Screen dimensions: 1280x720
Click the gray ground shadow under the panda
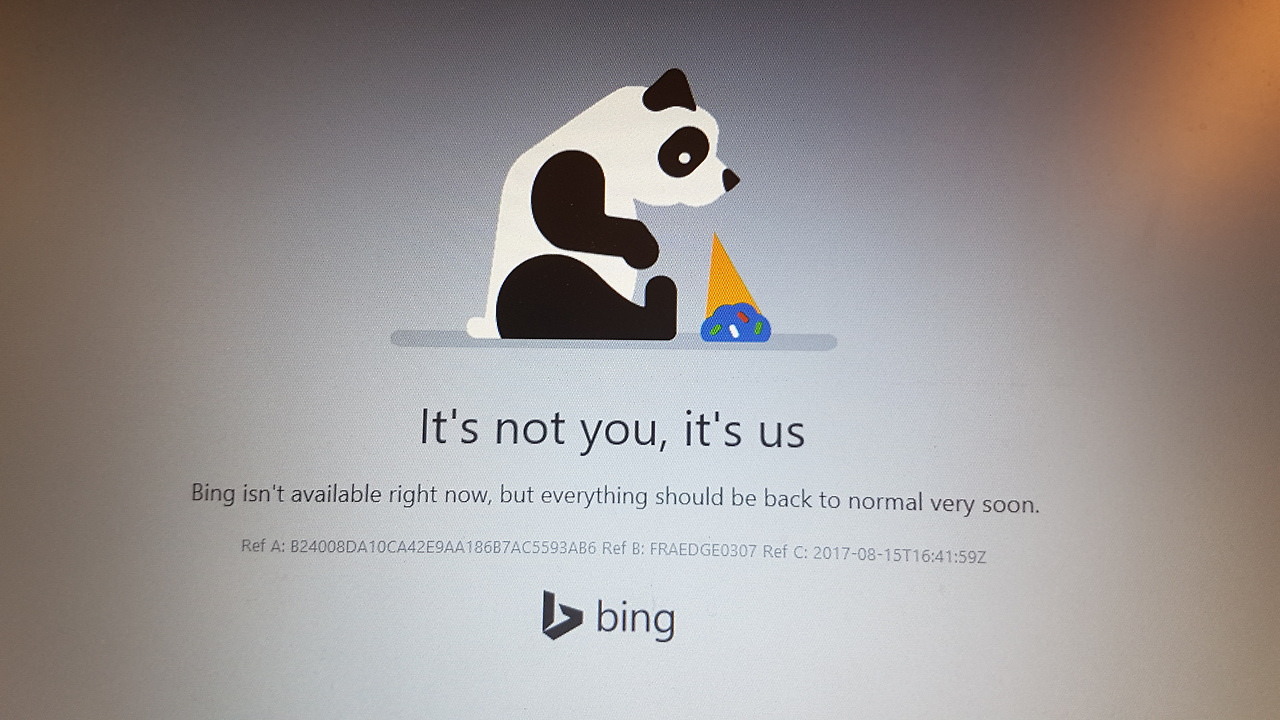coord(613,340)
